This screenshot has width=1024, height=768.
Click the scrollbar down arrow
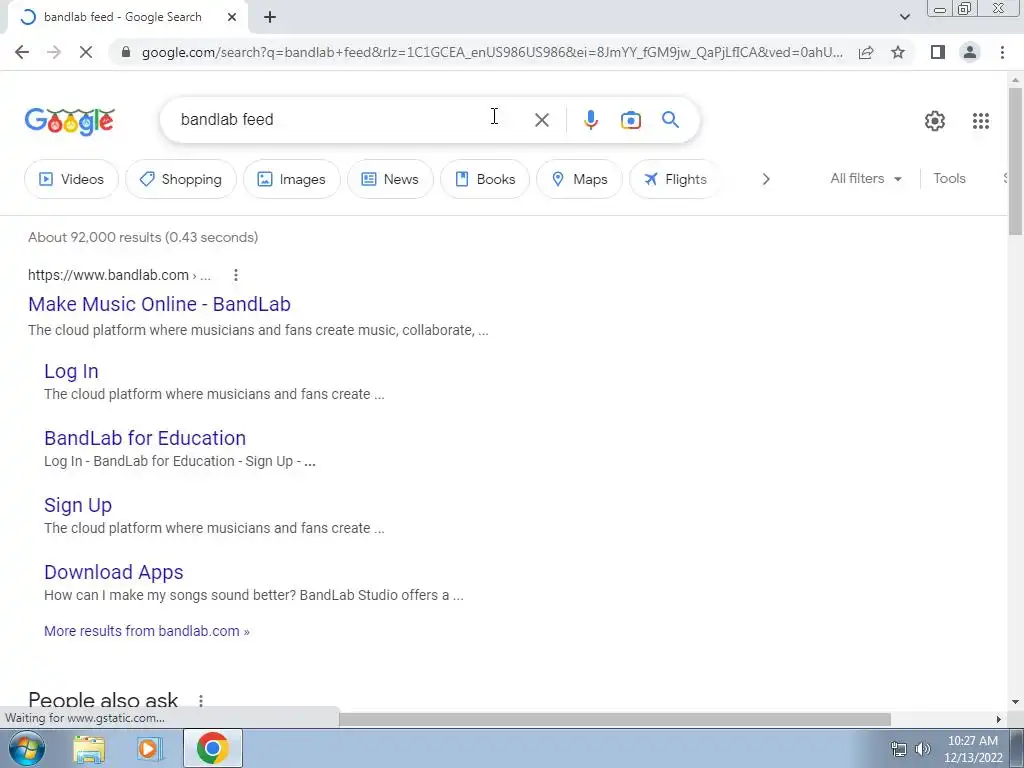pyautogui.click(x=1015, y=702)
